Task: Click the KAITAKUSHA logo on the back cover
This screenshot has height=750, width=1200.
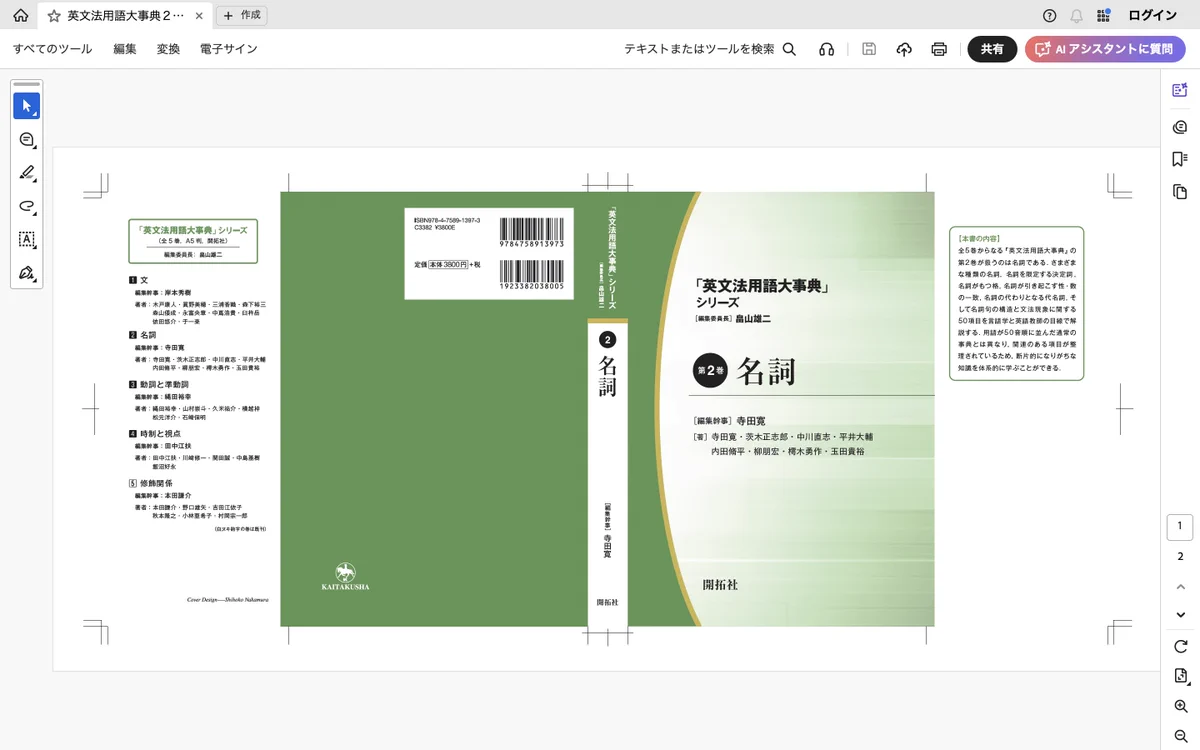Action: pyautogui.click(x=345, y=577)
